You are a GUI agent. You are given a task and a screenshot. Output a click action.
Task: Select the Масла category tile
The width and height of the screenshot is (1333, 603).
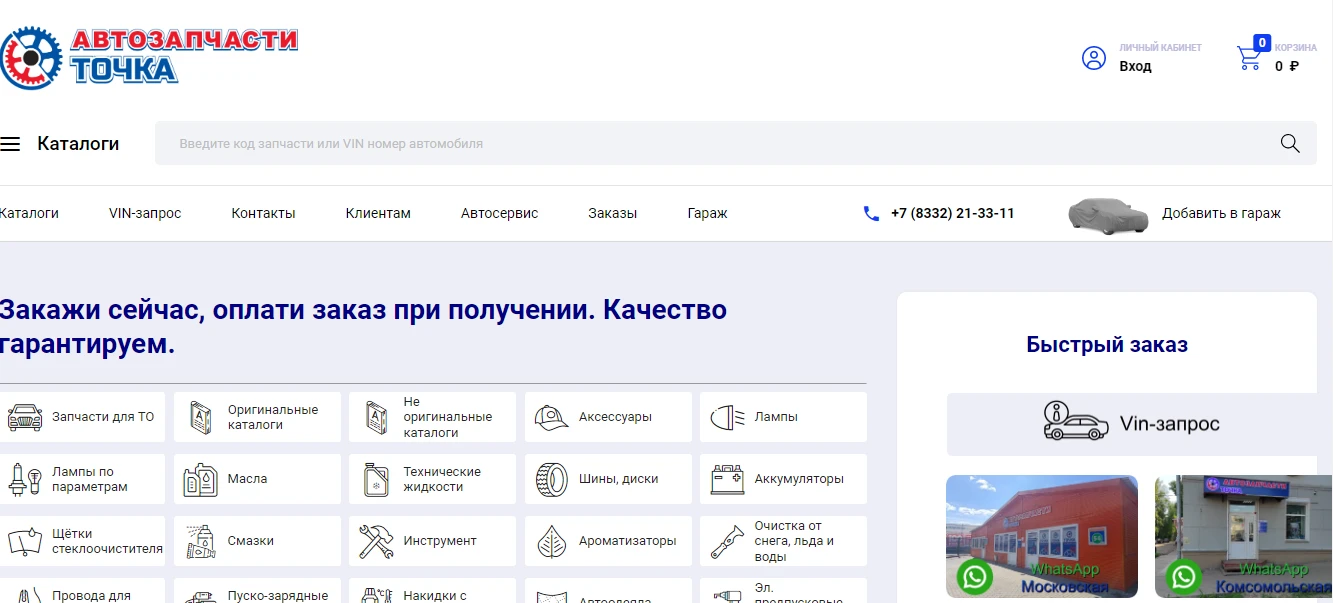click(257, 479)
